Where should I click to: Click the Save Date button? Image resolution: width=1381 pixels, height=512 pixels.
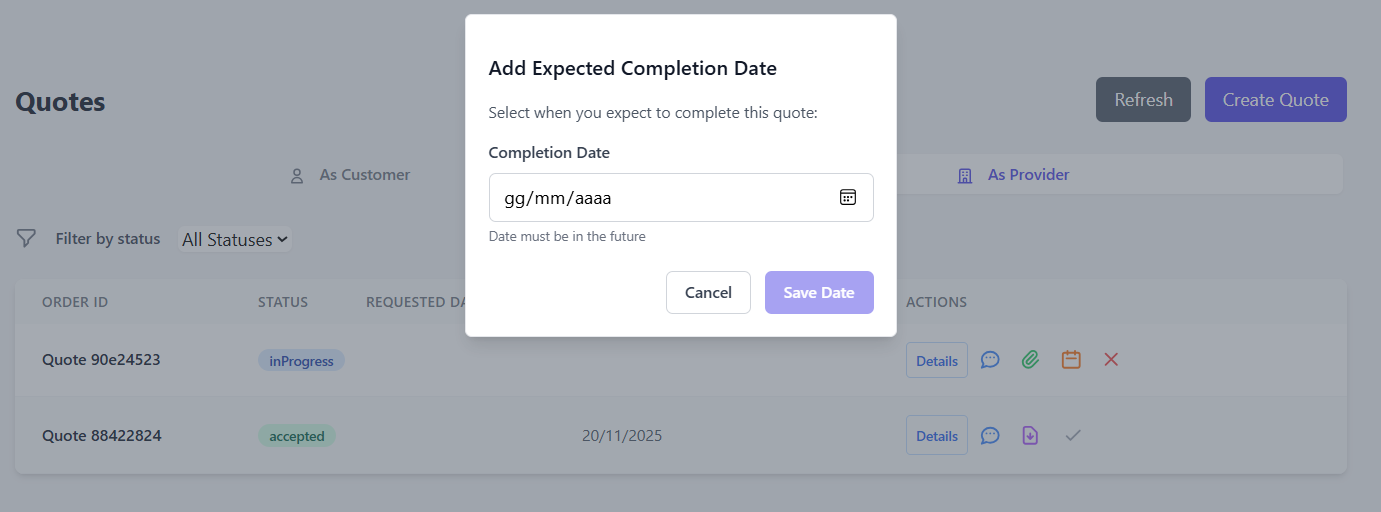click(818, 293)
